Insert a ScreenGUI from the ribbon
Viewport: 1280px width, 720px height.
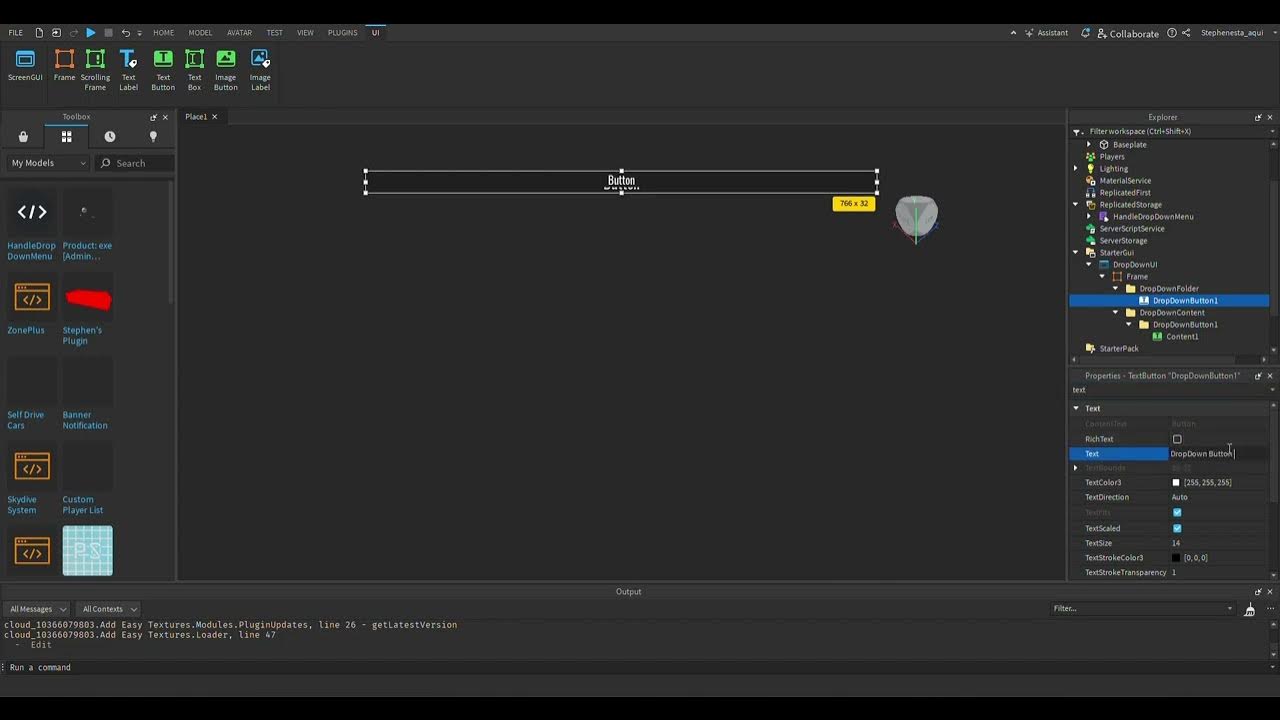(x=25, y=66)
